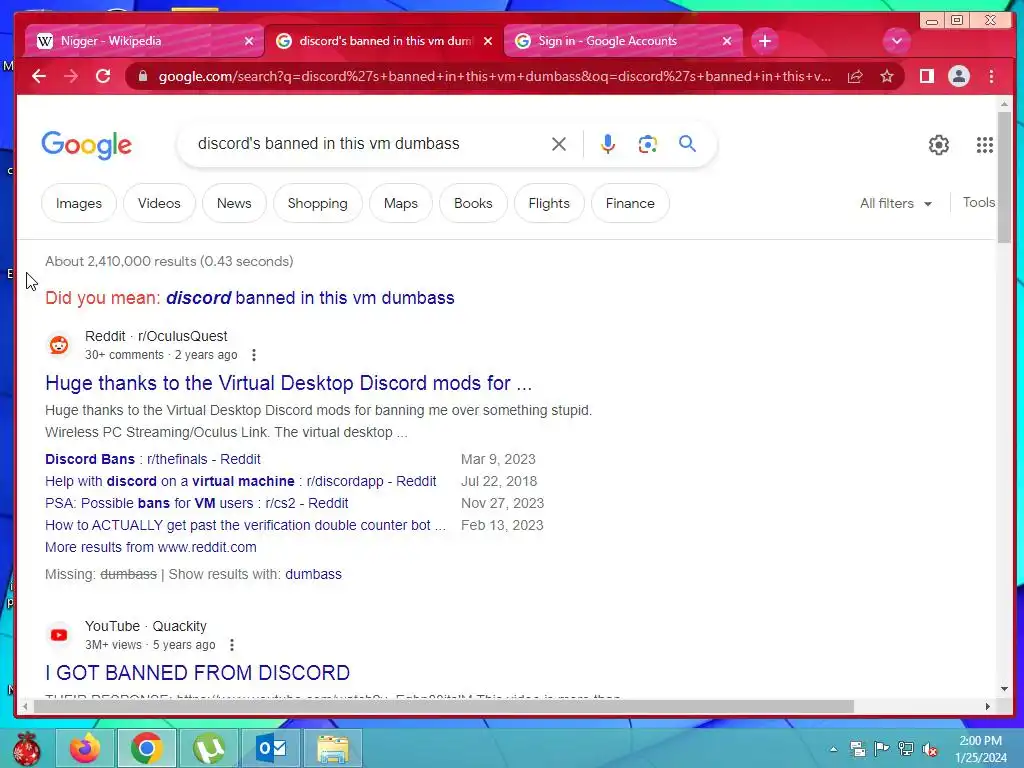This screenshot has width=1024, height=768.
Task: Open How to ACTUALLY get past verification link
Action: (x=246, y=525)
